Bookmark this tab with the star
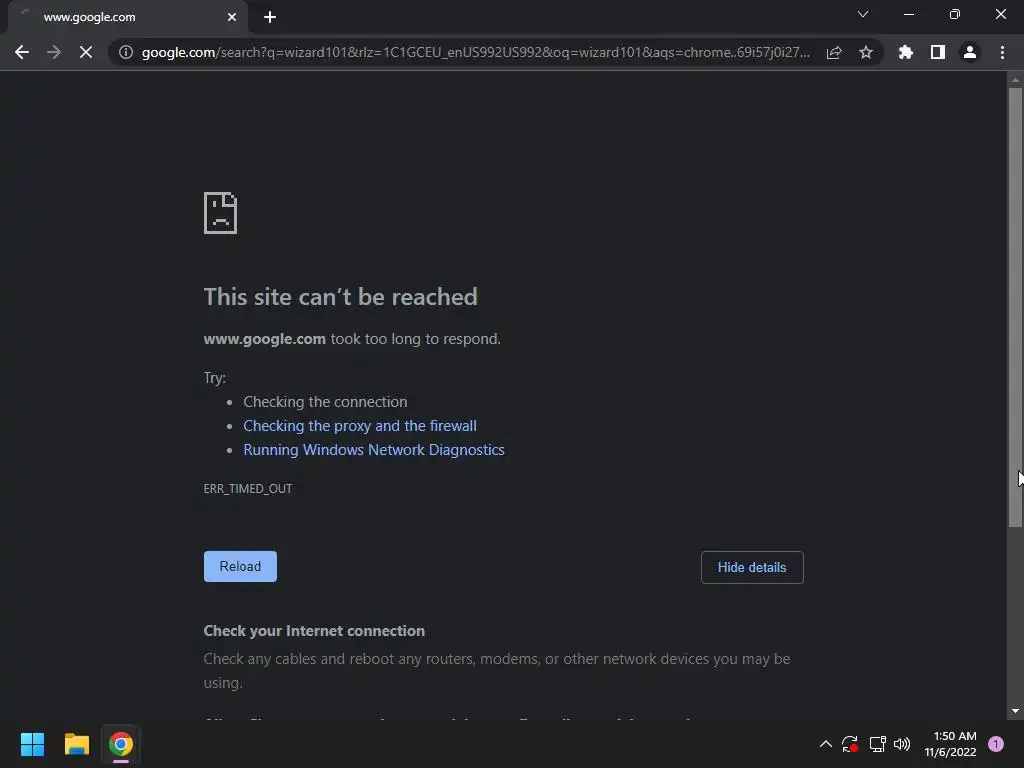 pos(866,52)
